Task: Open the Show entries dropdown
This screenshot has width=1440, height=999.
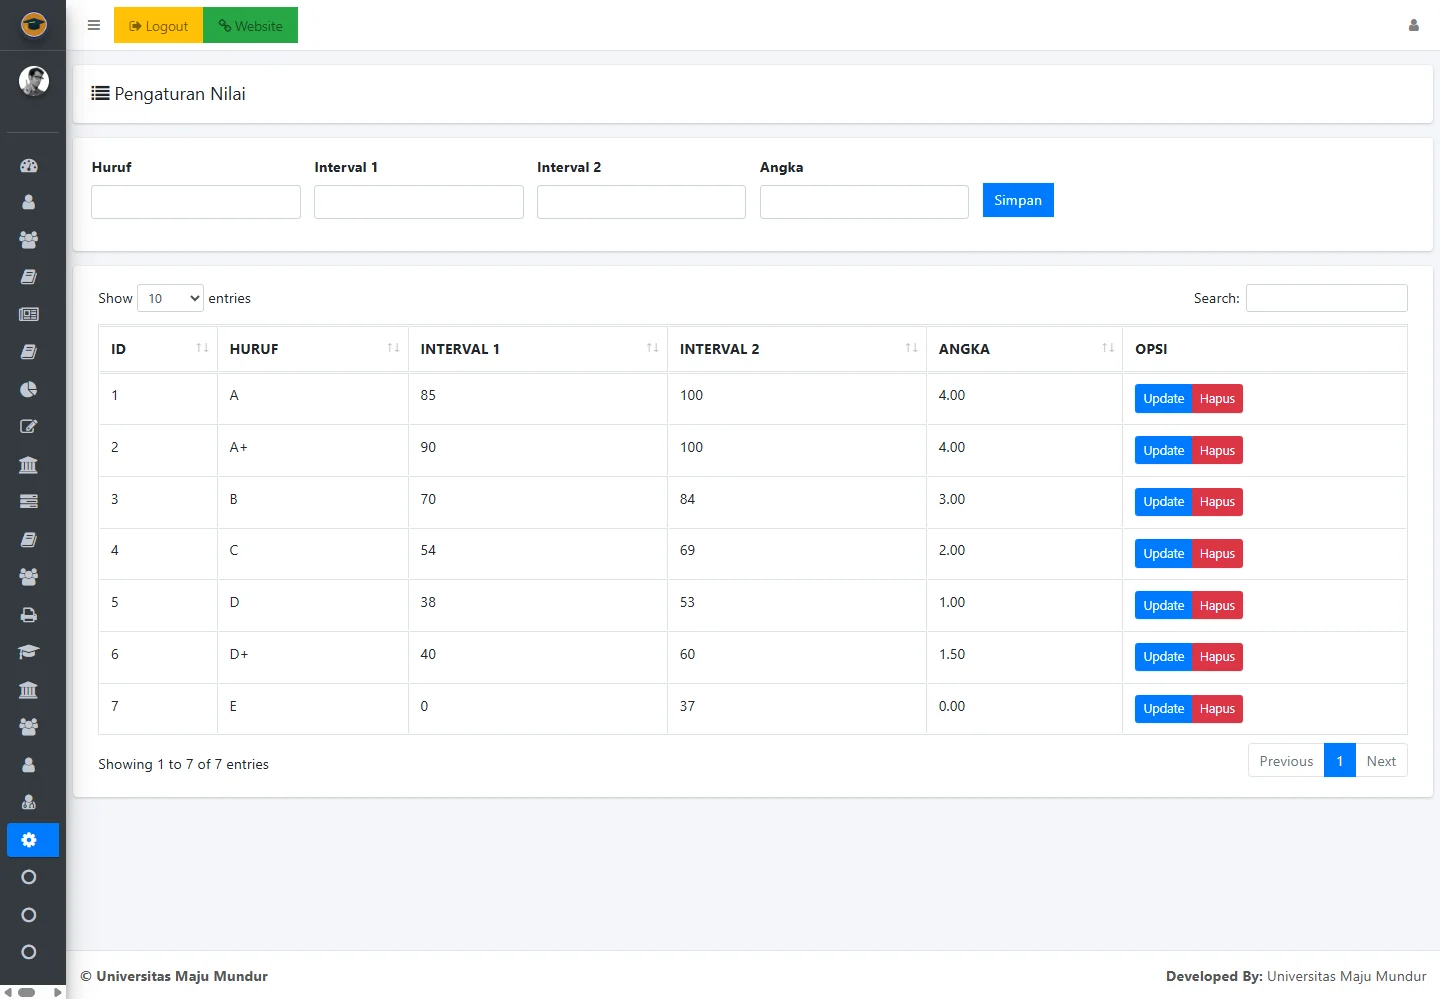Action: coord(170,298)
